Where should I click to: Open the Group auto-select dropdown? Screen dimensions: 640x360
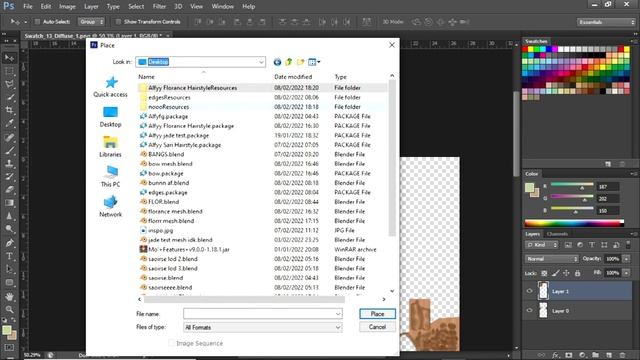pyautogui.click(x=92, y=22)
